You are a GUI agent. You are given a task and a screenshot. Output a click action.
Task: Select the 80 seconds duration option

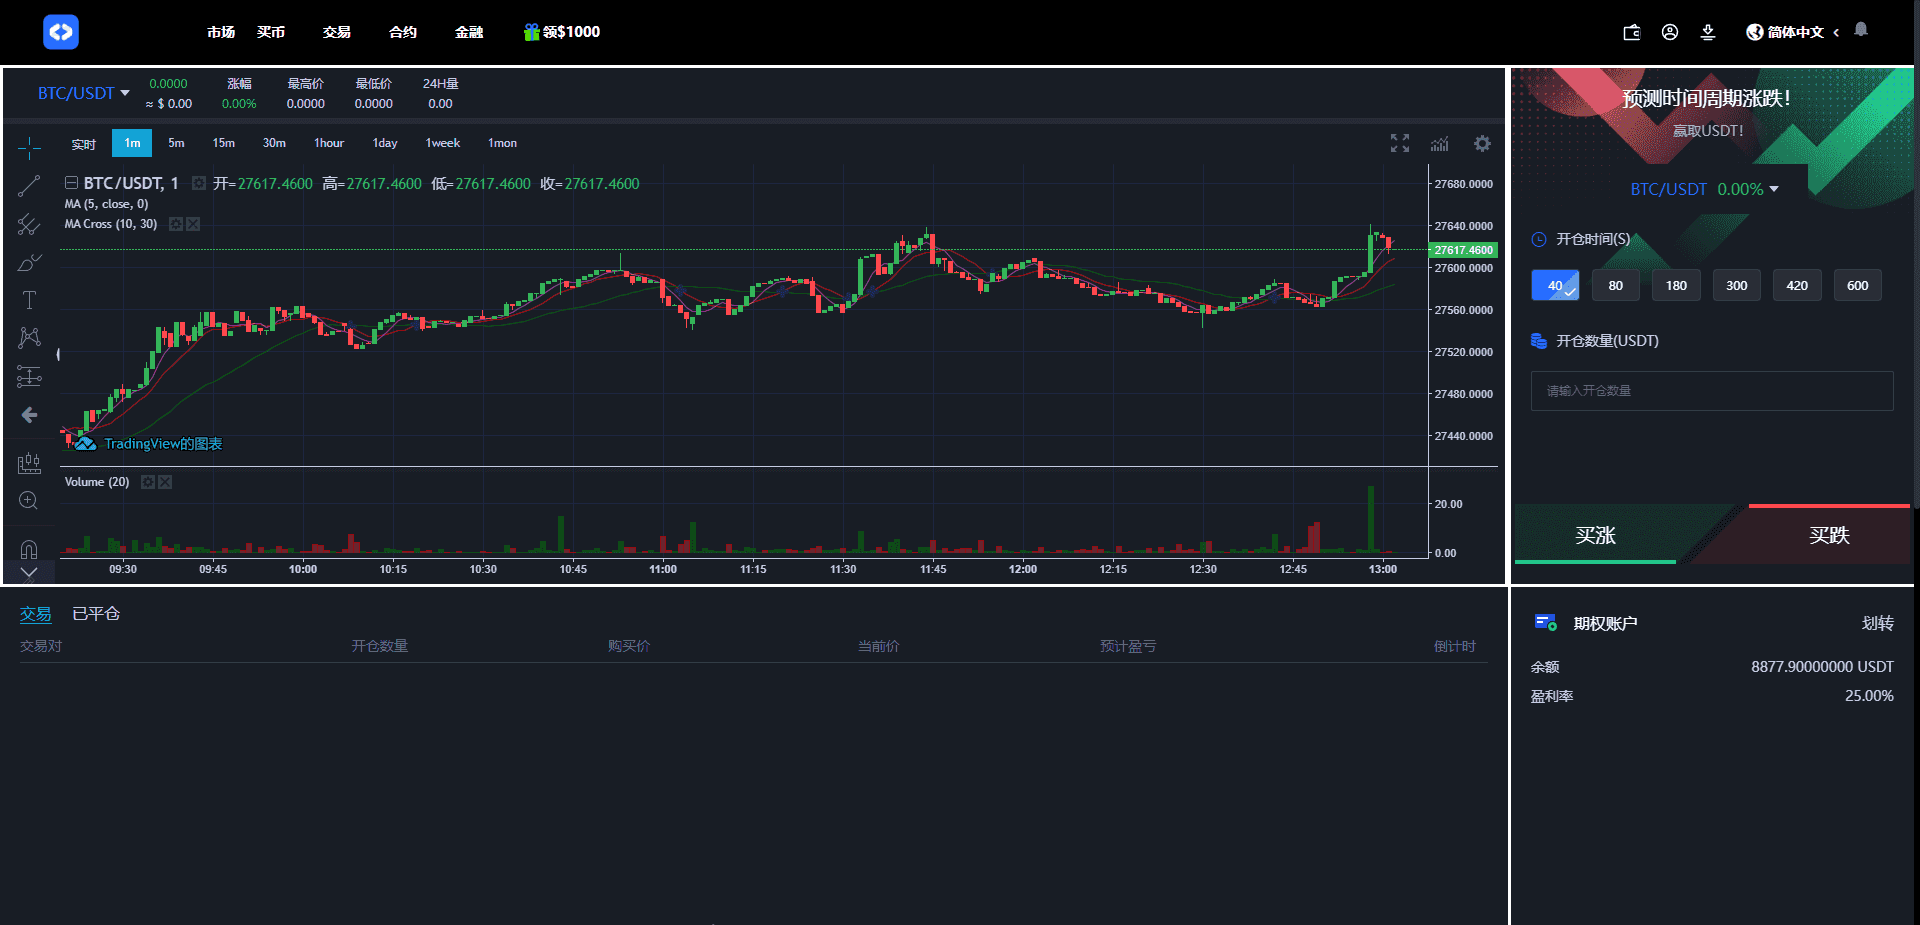[1615, 285]
